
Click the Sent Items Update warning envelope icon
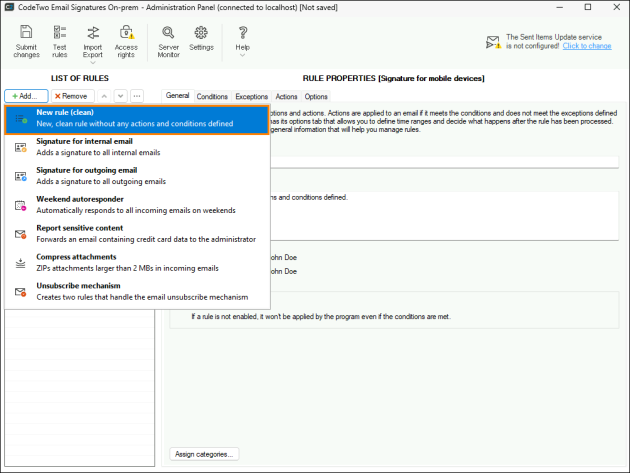[x=493, y=42]
